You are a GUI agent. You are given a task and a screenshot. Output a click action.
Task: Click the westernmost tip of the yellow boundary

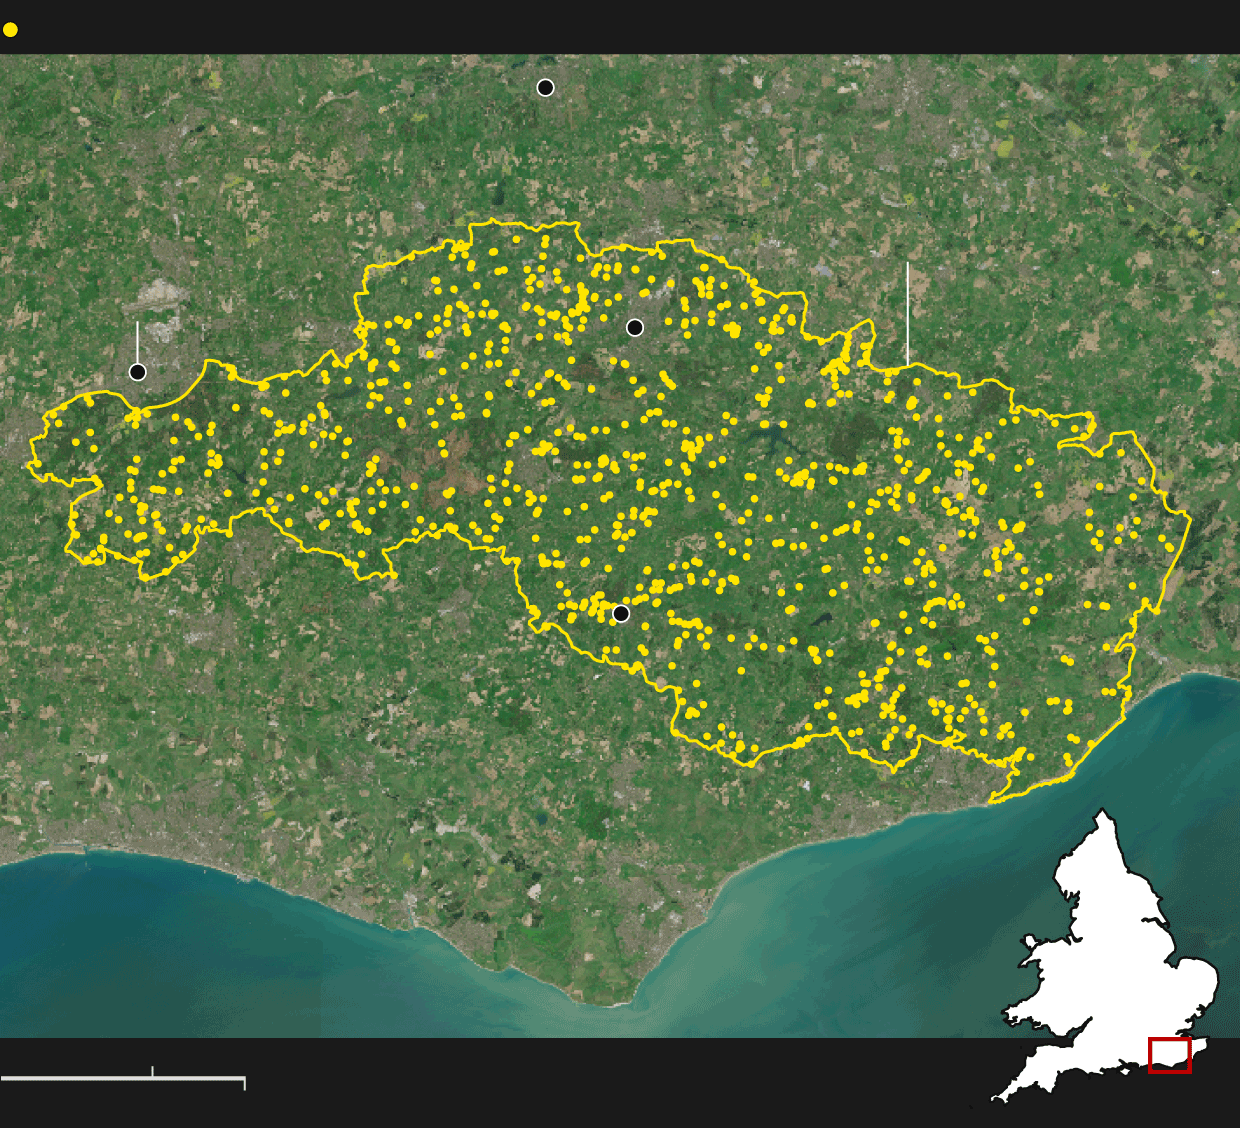click(27, 464)
